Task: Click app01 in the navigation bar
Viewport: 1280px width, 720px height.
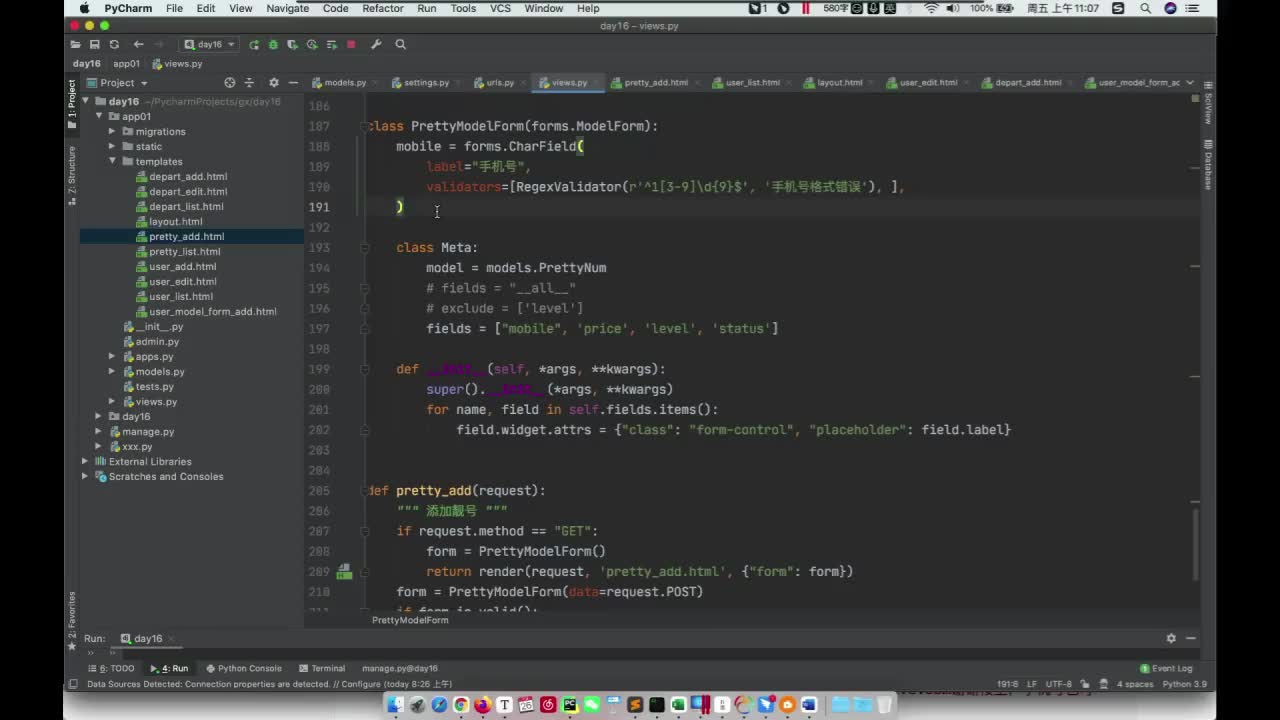Action: (x=126, y=64)
